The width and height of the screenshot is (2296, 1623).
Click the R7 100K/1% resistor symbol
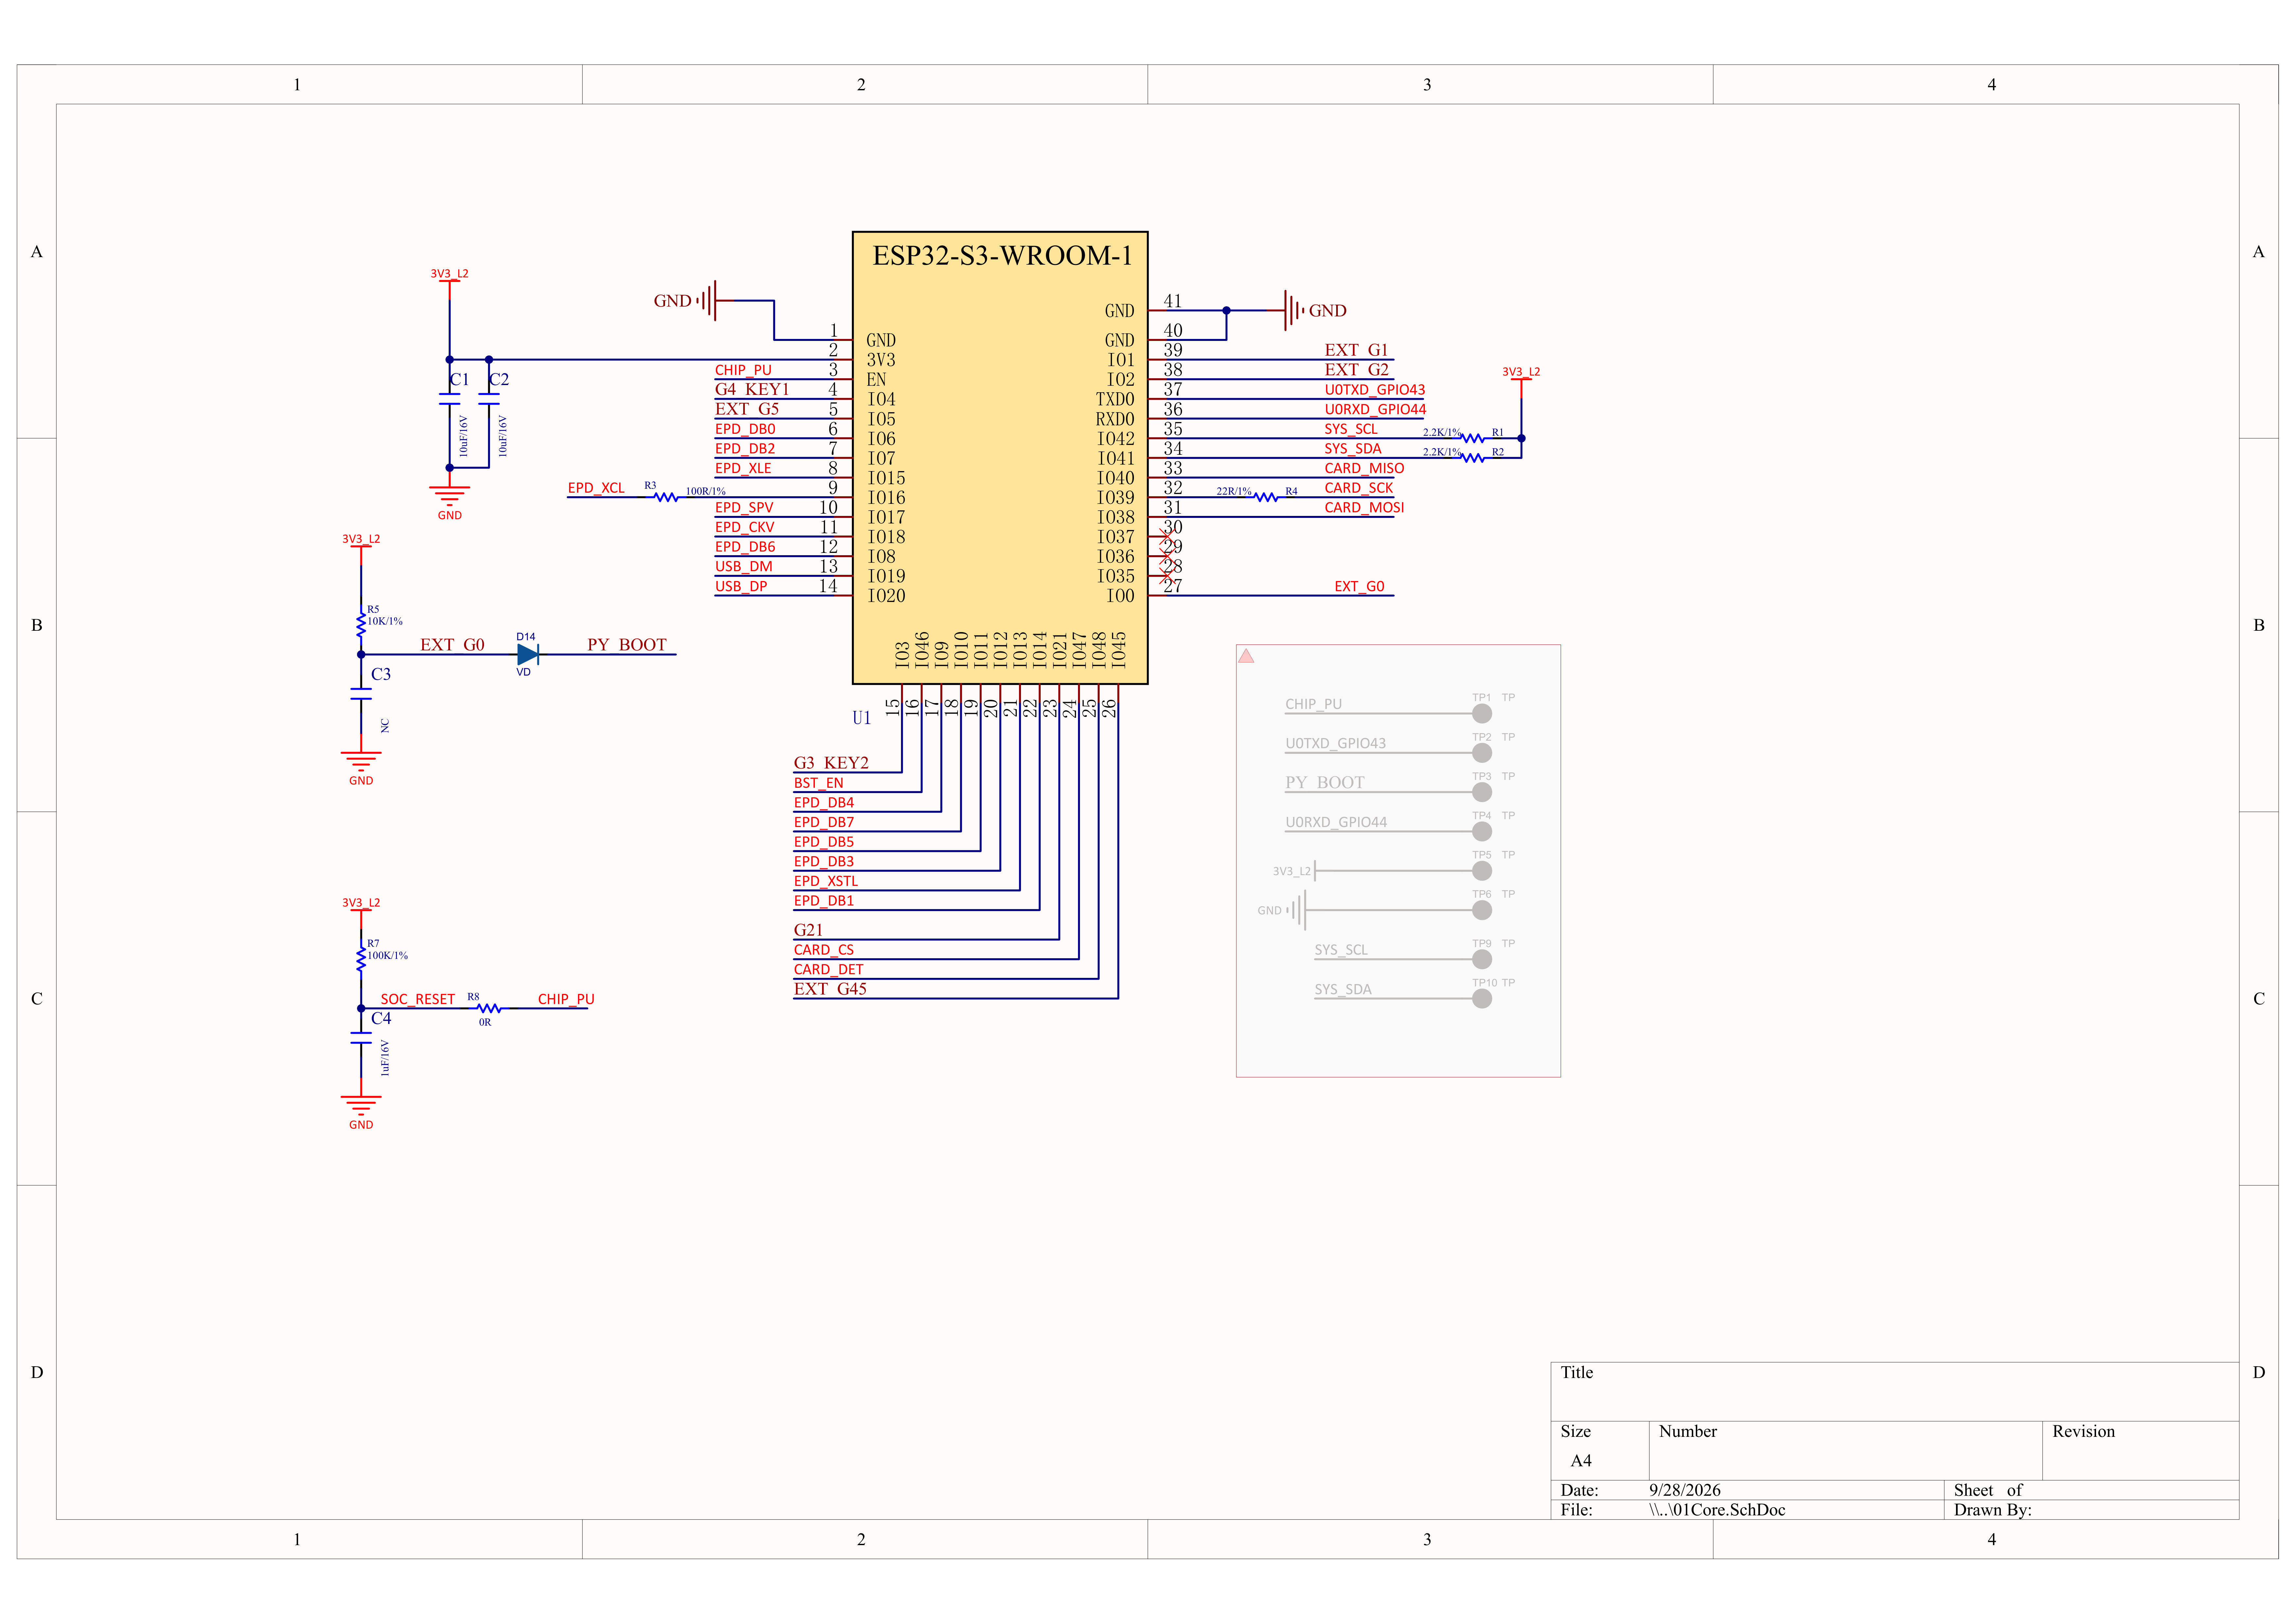pos(361,959)
